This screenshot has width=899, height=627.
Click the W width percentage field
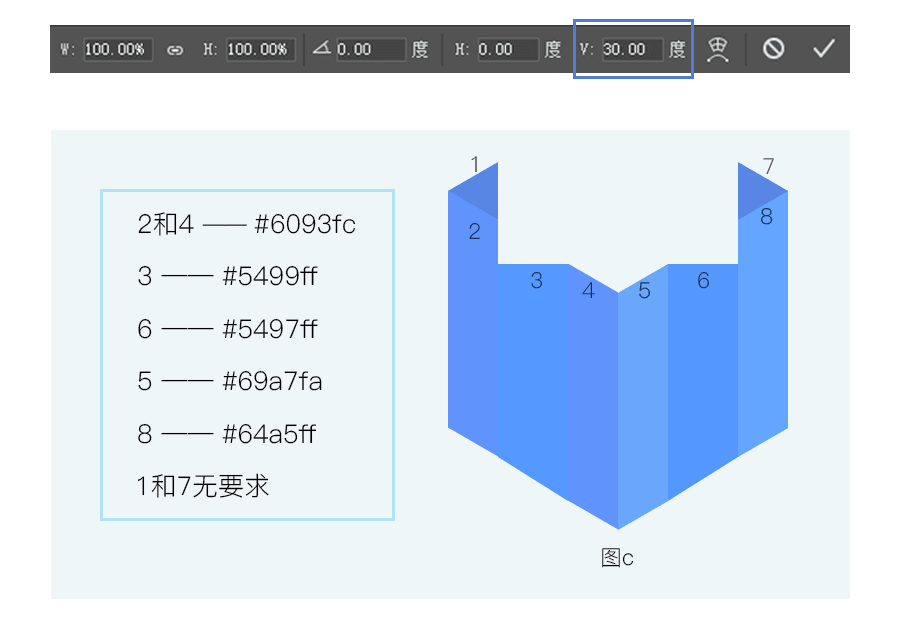[x=118, y=49]
